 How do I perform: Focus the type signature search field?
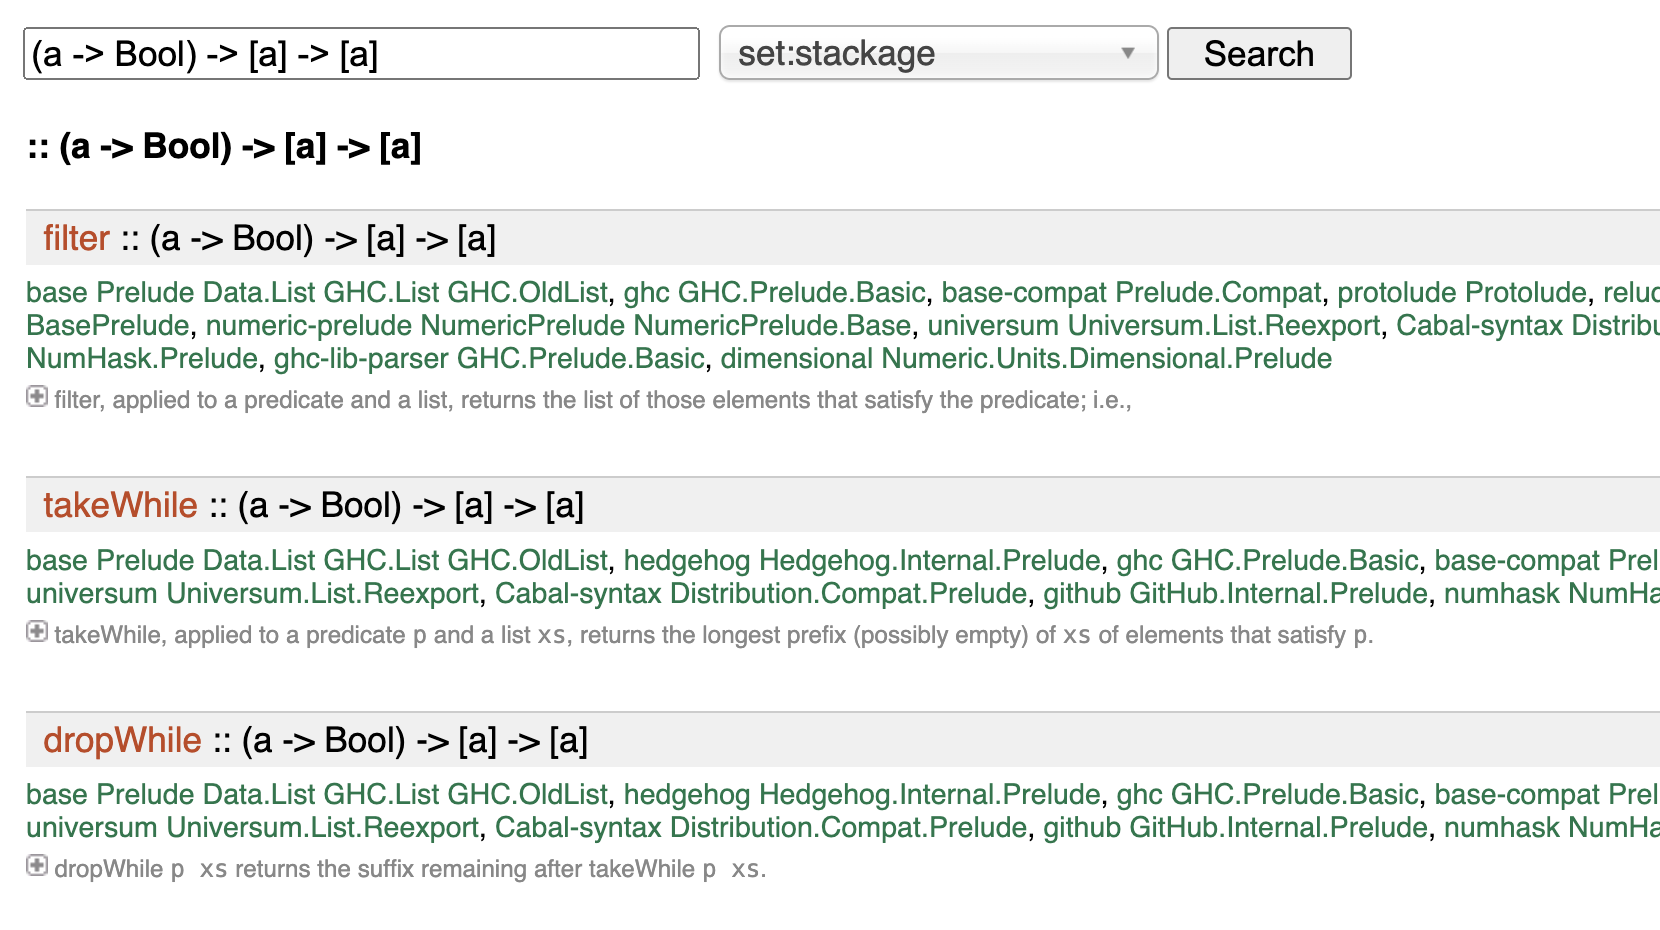361,54
